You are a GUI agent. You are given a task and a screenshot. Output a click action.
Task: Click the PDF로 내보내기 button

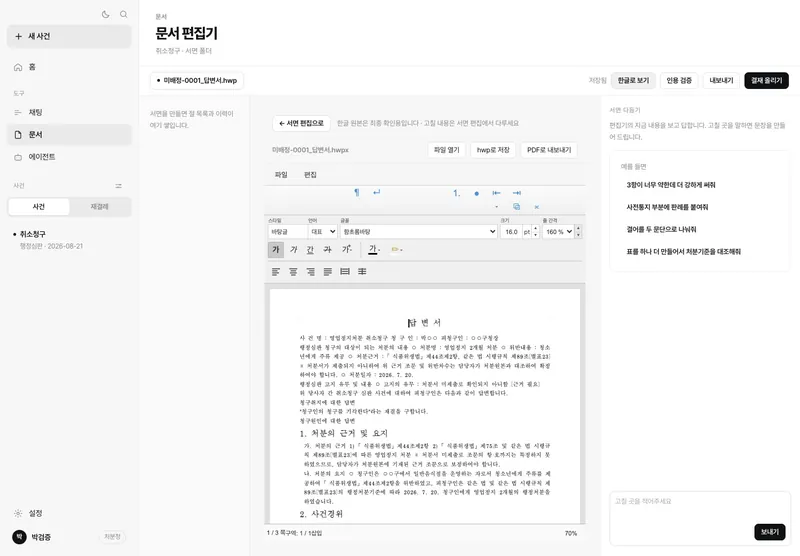tap(549, 150)
